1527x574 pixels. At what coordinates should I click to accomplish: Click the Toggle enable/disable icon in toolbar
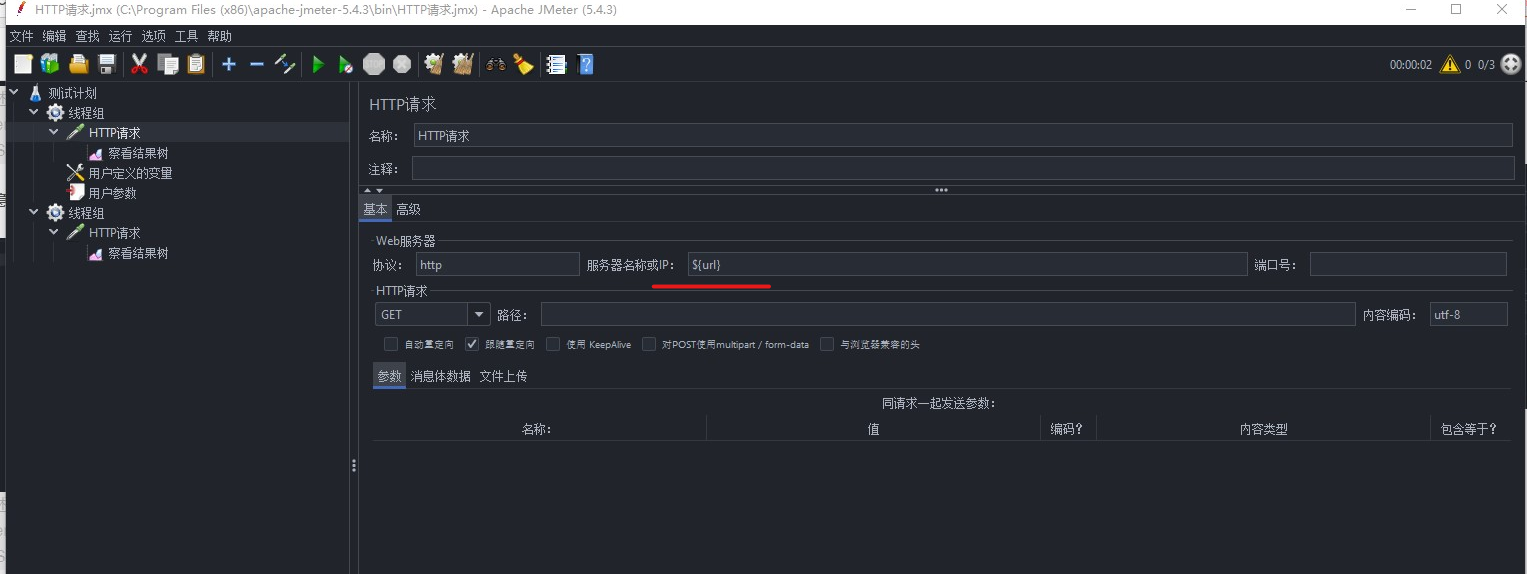[285, 64]
